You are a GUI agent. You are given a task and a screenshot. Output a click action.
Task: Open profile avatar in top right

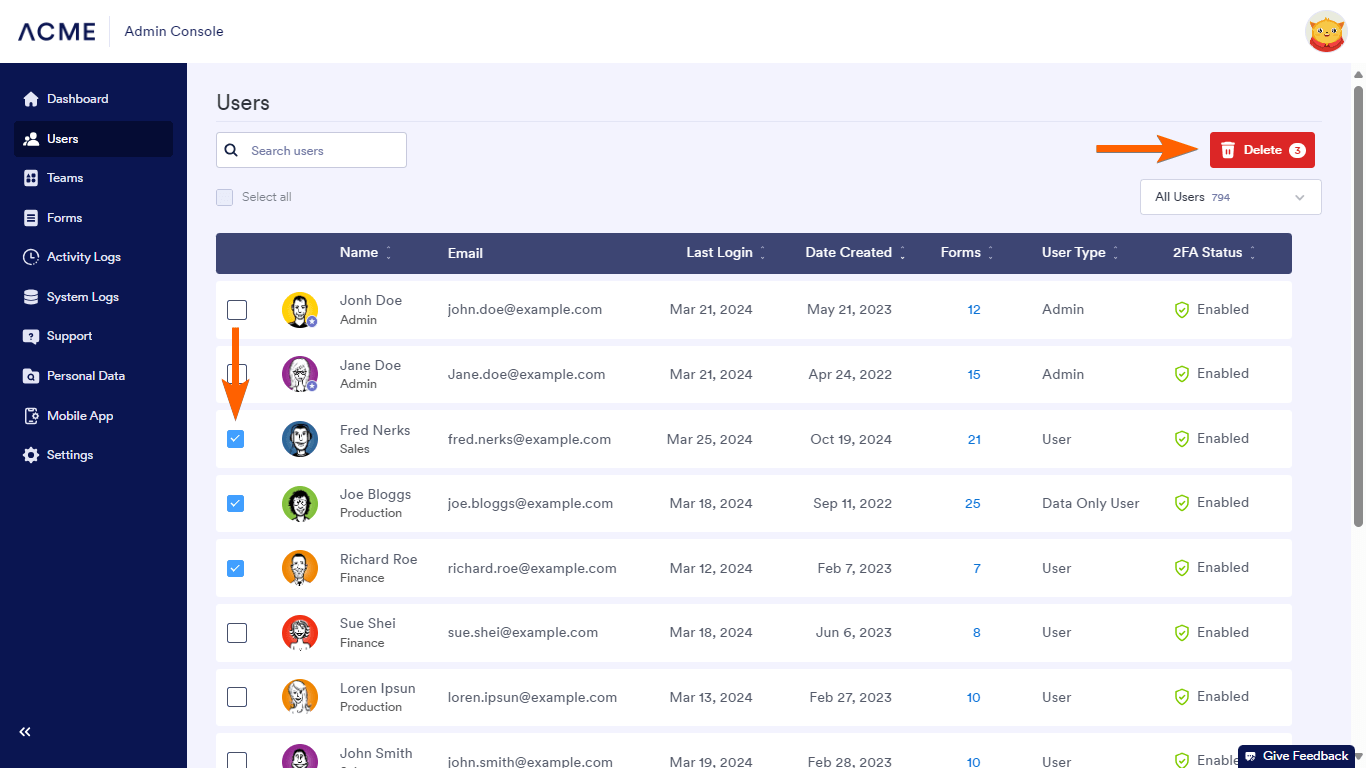(x=1326, y=32)
